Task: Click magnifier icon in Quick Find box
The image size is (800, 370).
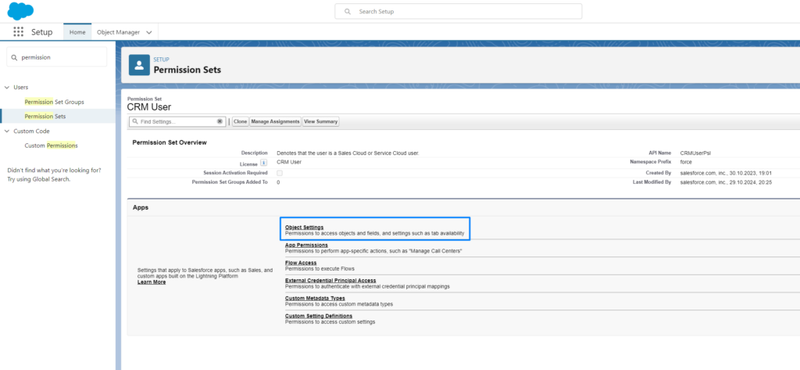Action: [14, 58]
